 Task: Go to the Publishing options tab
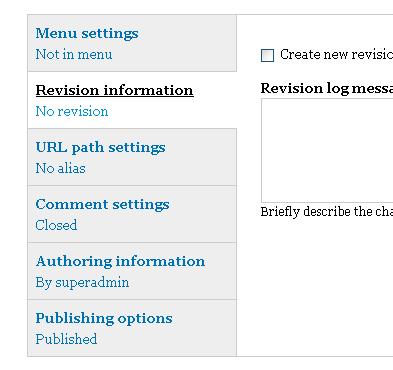104,318
